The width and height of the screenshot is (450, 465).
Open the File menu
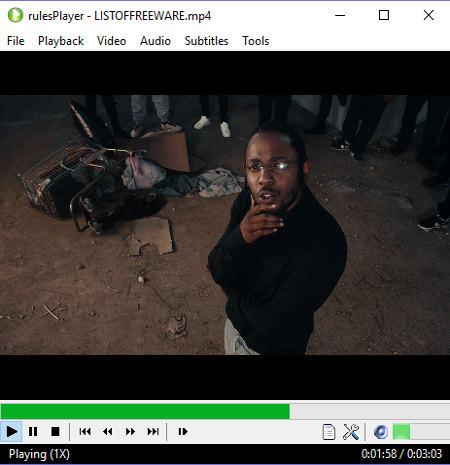[16, 41]
